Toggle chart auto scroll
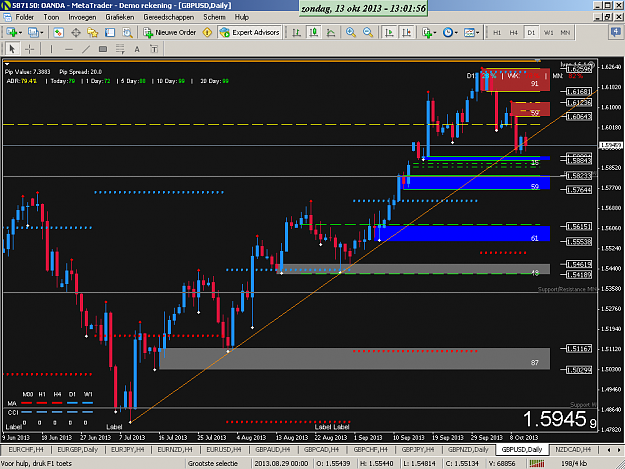Screen dimensions: 625x469 (x=389, y=32)
